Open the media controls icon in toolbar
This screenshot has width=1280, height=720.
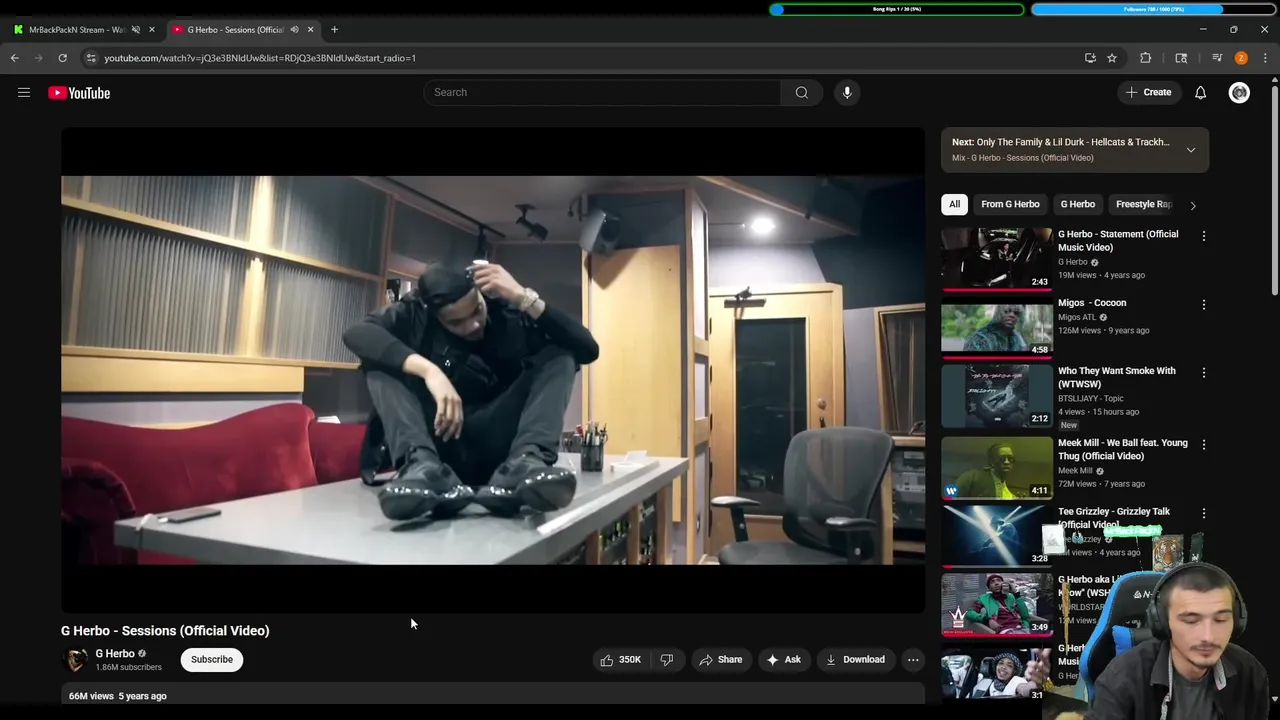click(1217, 58)
